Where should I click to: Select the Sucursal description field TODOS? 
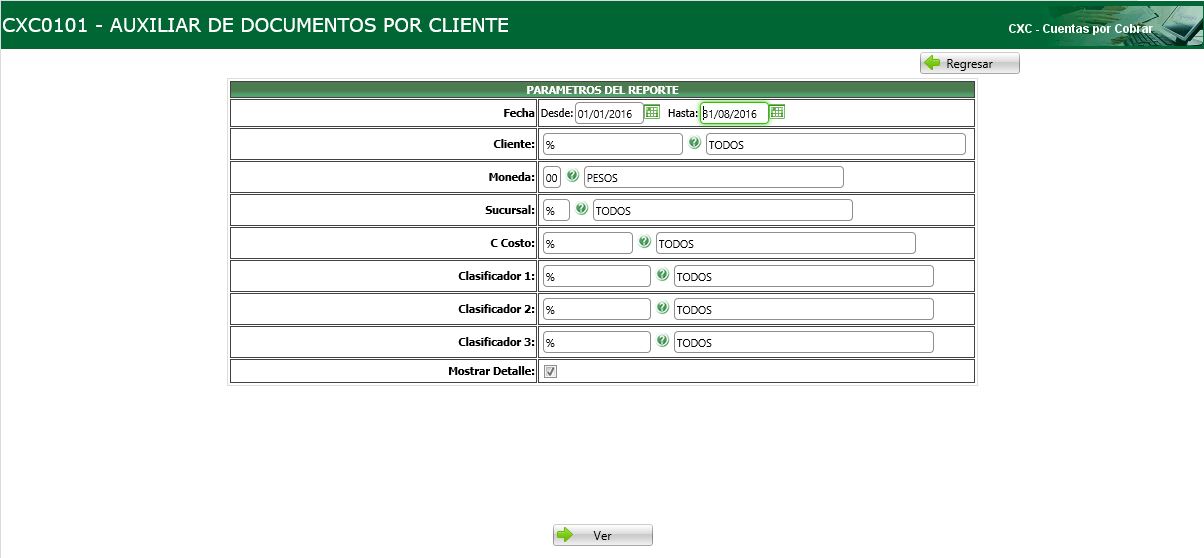tap(723, 210)
